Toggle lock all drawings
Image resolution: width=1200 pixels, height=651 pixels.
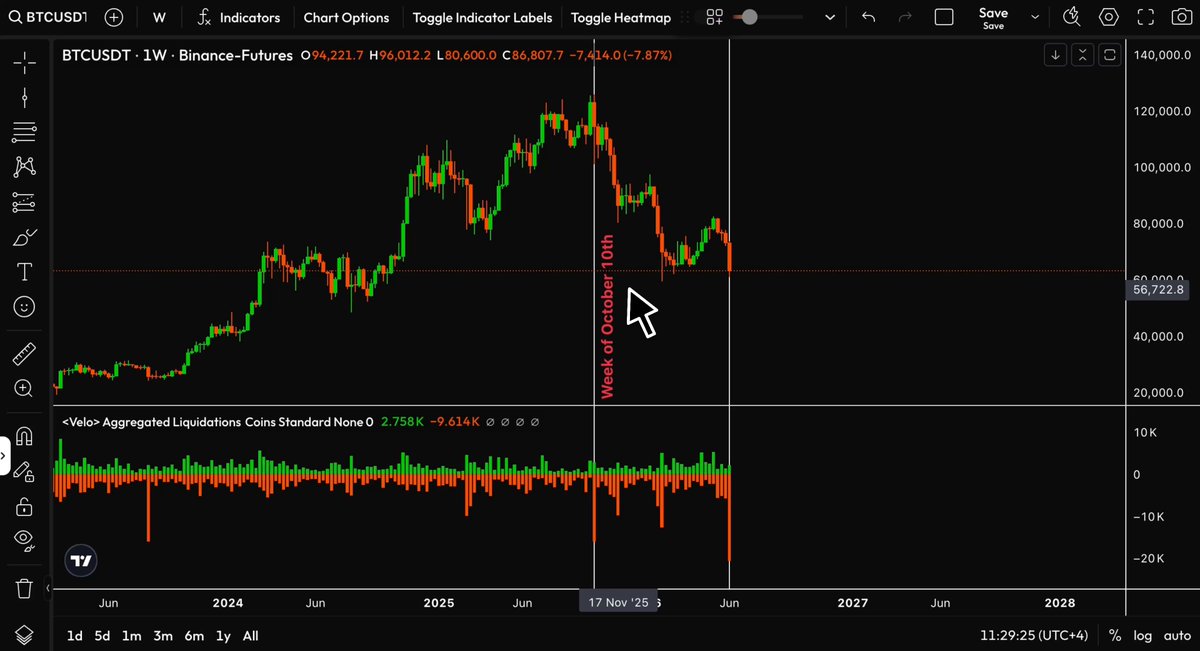point(25,507)
